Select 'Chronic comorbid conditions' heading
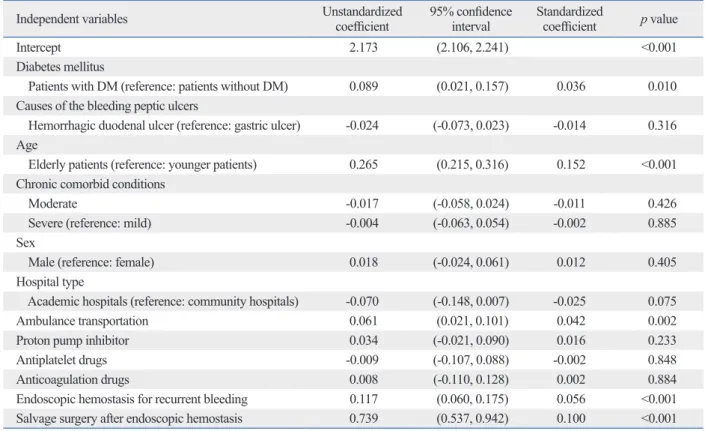 (x=90, y=184)
